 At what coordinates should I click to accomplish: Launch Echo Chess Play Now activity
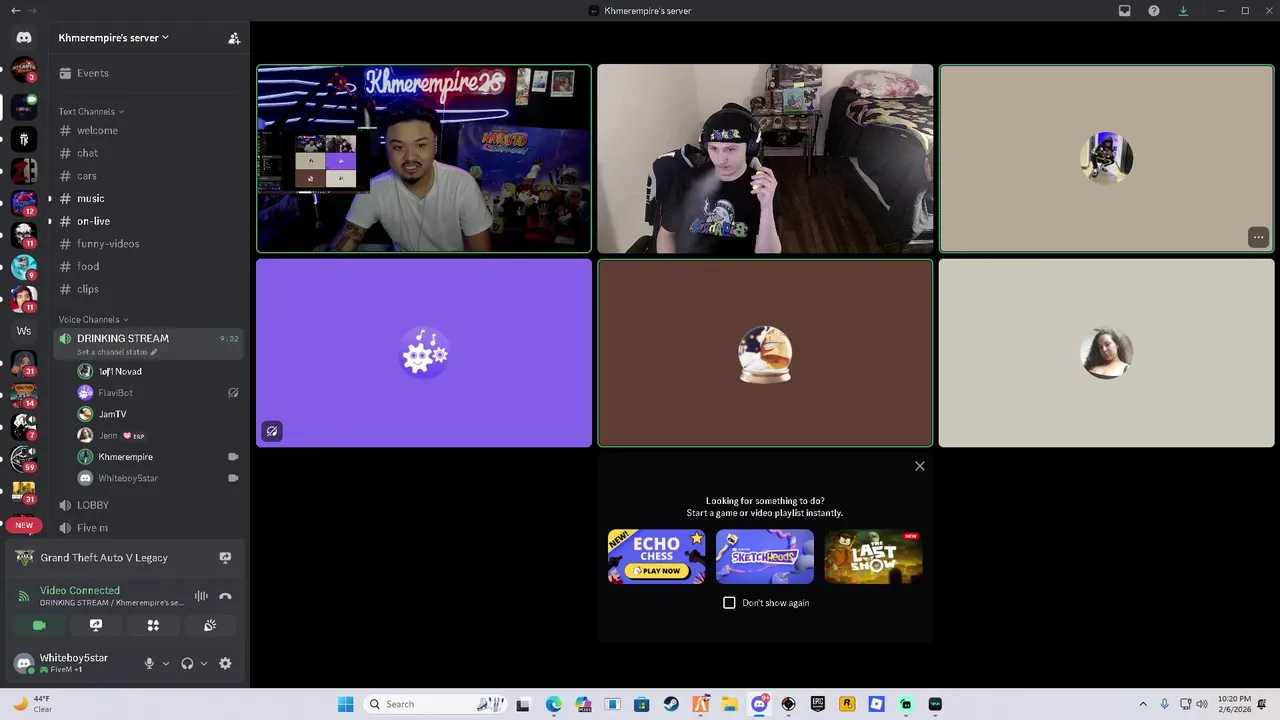656,556
